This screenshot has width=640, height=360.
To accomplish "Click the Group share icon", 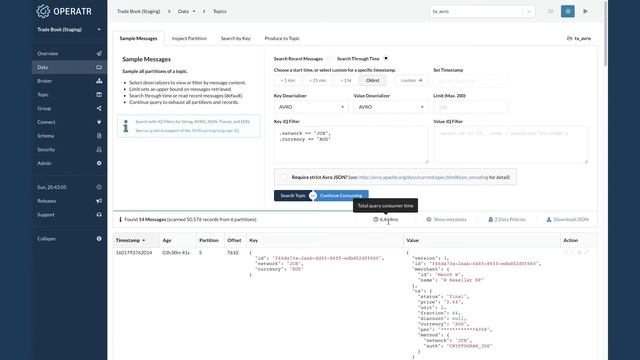I will click(99, 108).
